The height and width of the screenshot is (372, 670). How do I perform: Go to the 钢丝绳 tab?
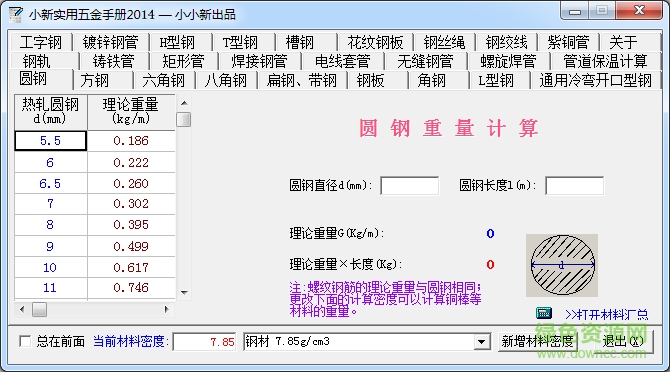tap(444, 42)
